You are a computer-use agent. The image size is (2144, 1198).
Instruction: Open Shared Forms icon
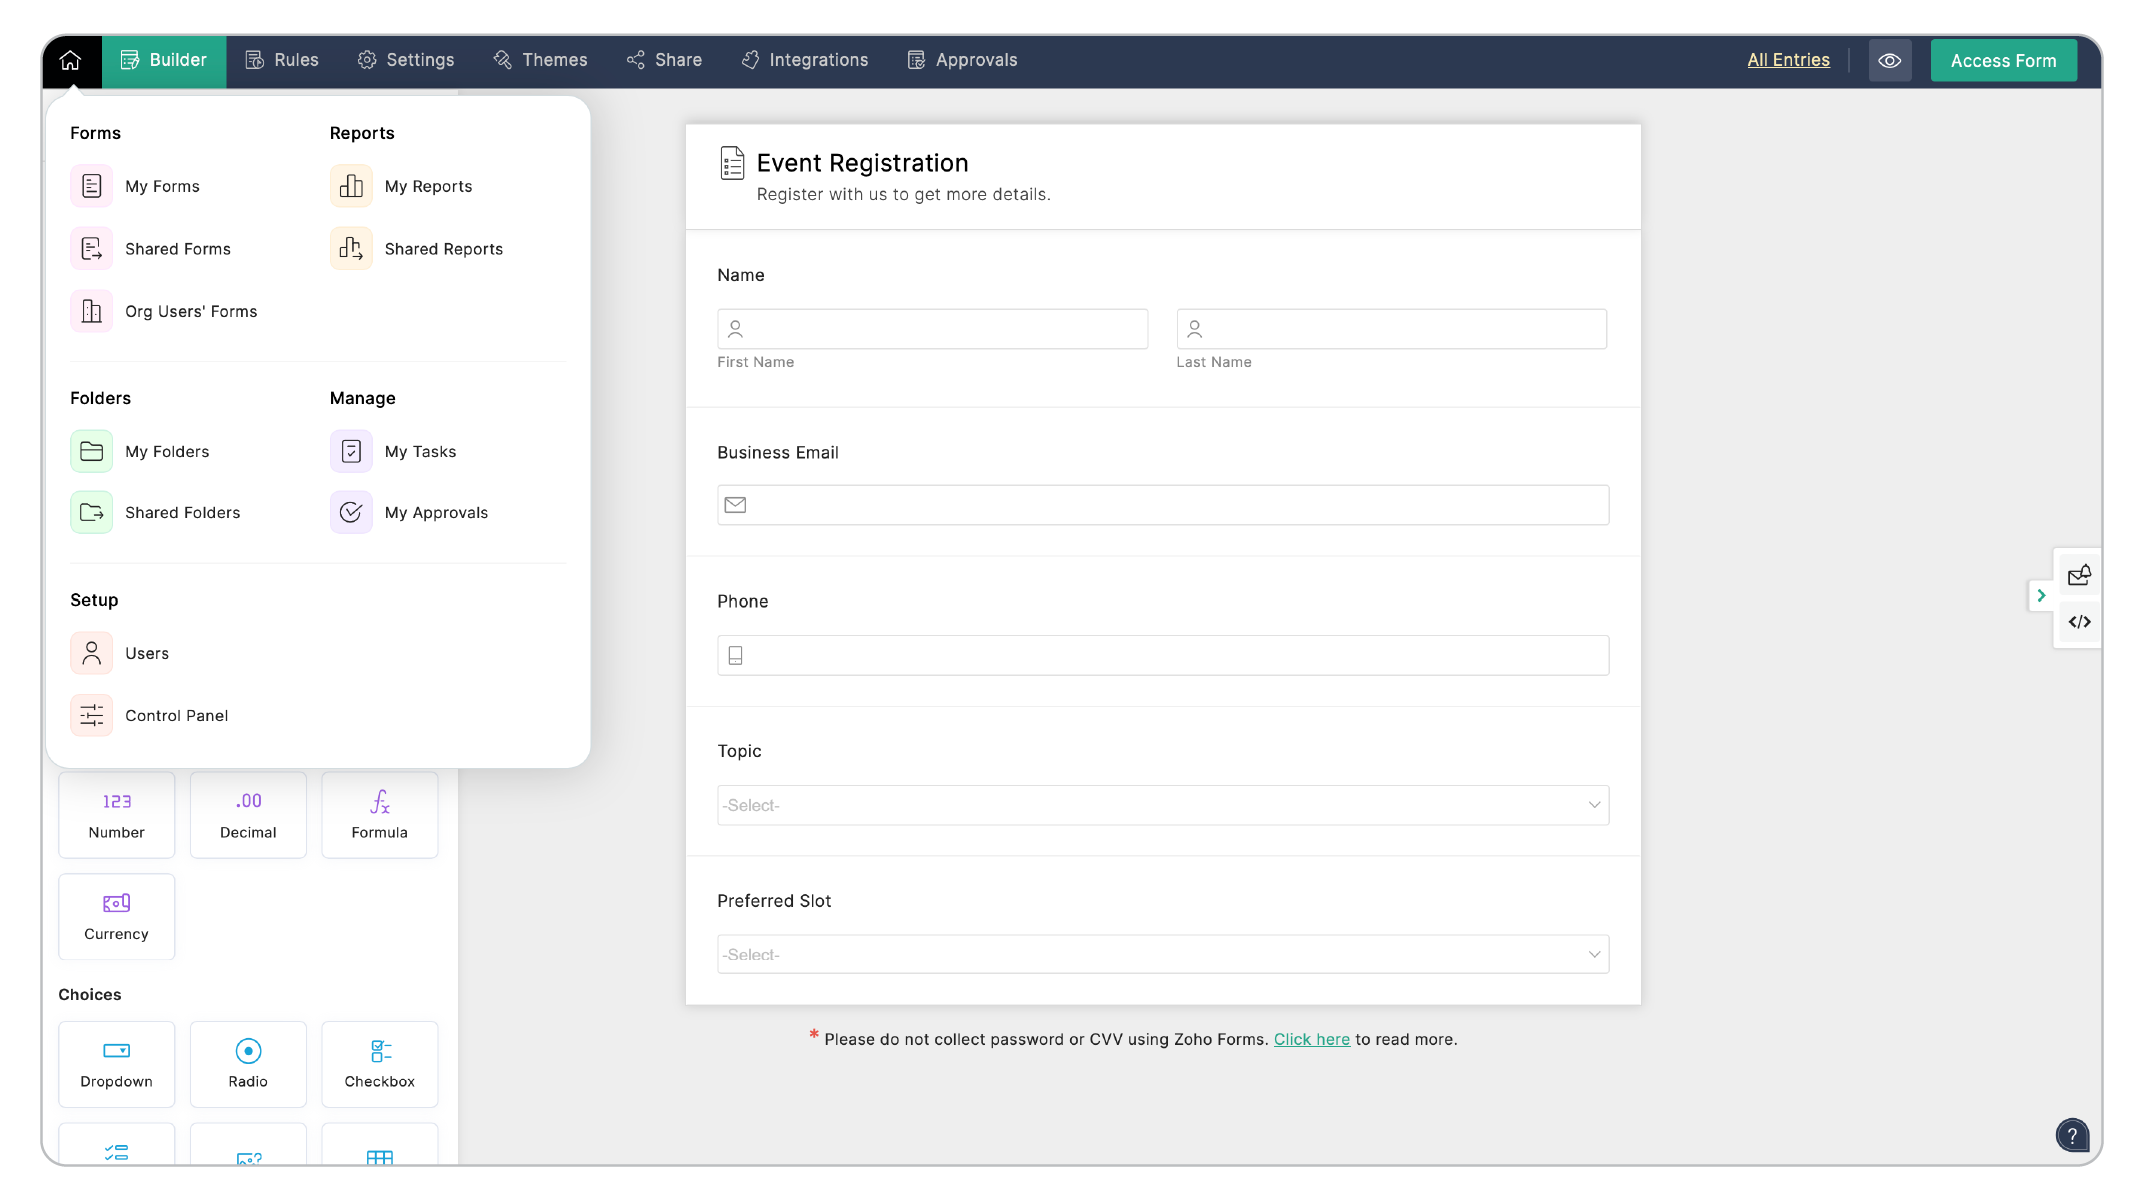coord(91,249)
